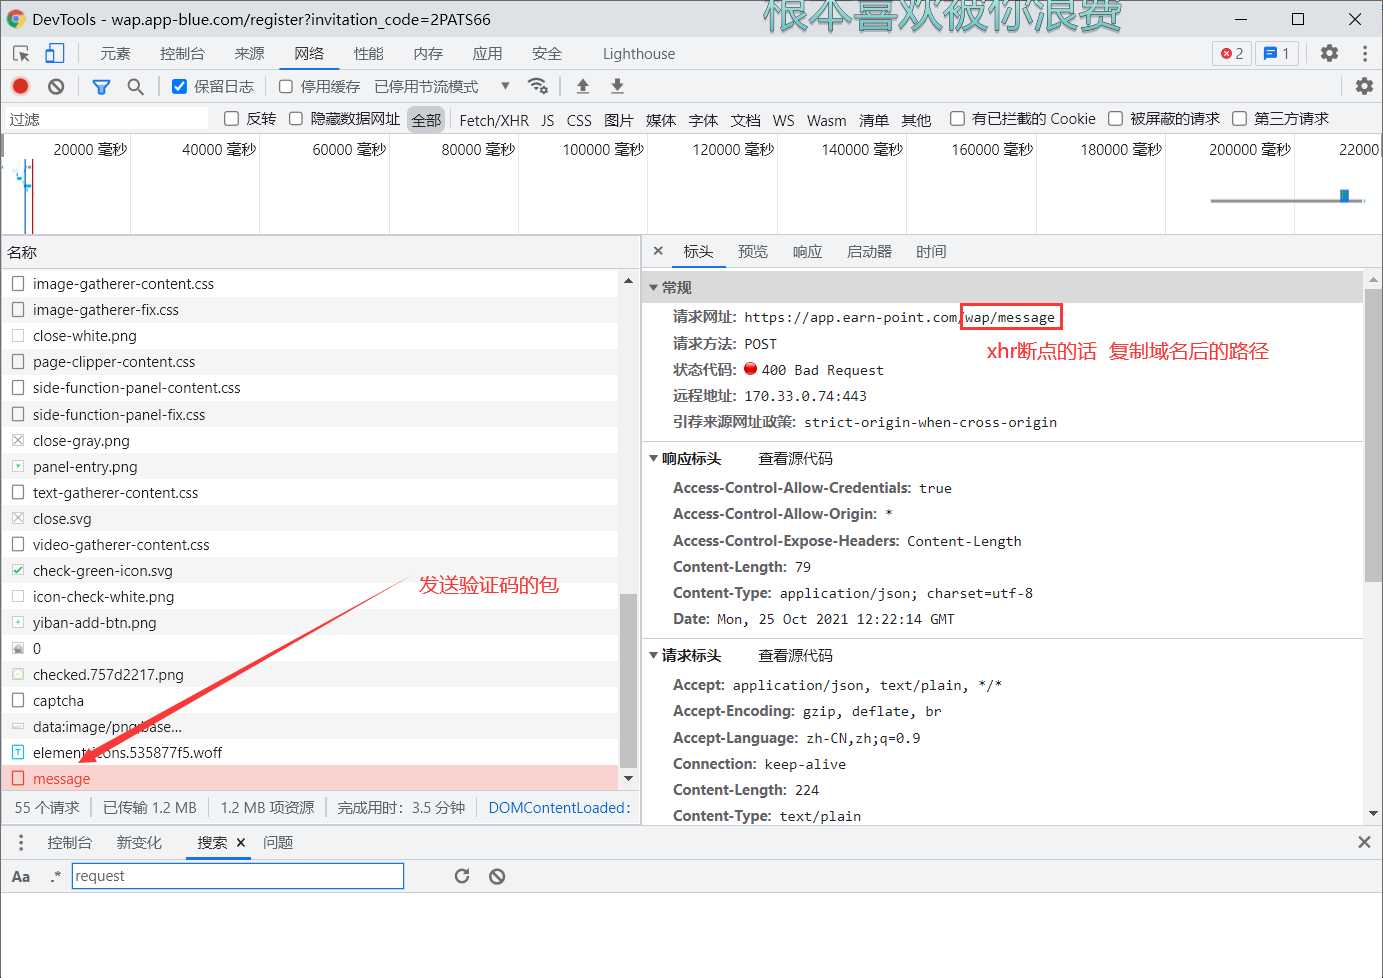Collapse the General (常规) section

[653, 288]
